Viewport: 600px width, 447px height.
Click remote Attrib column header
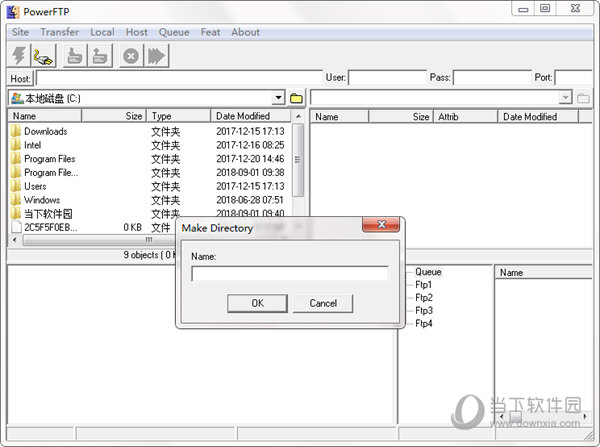(465, 117)
